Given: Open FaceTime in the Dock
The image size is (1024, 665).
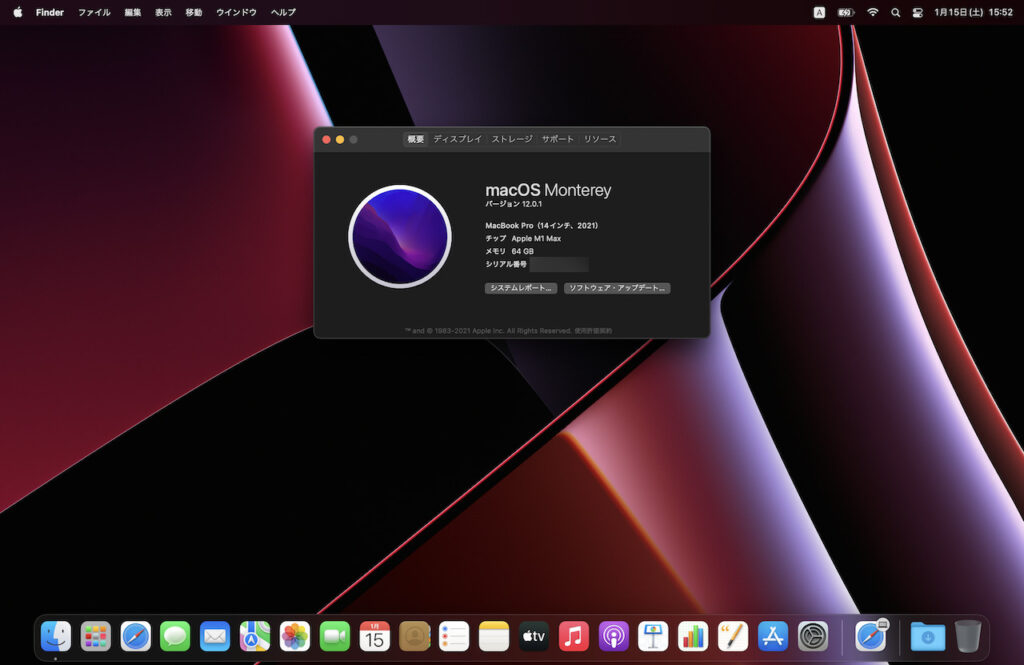Looking at the screenshot, I should click(x=334, y=636).
